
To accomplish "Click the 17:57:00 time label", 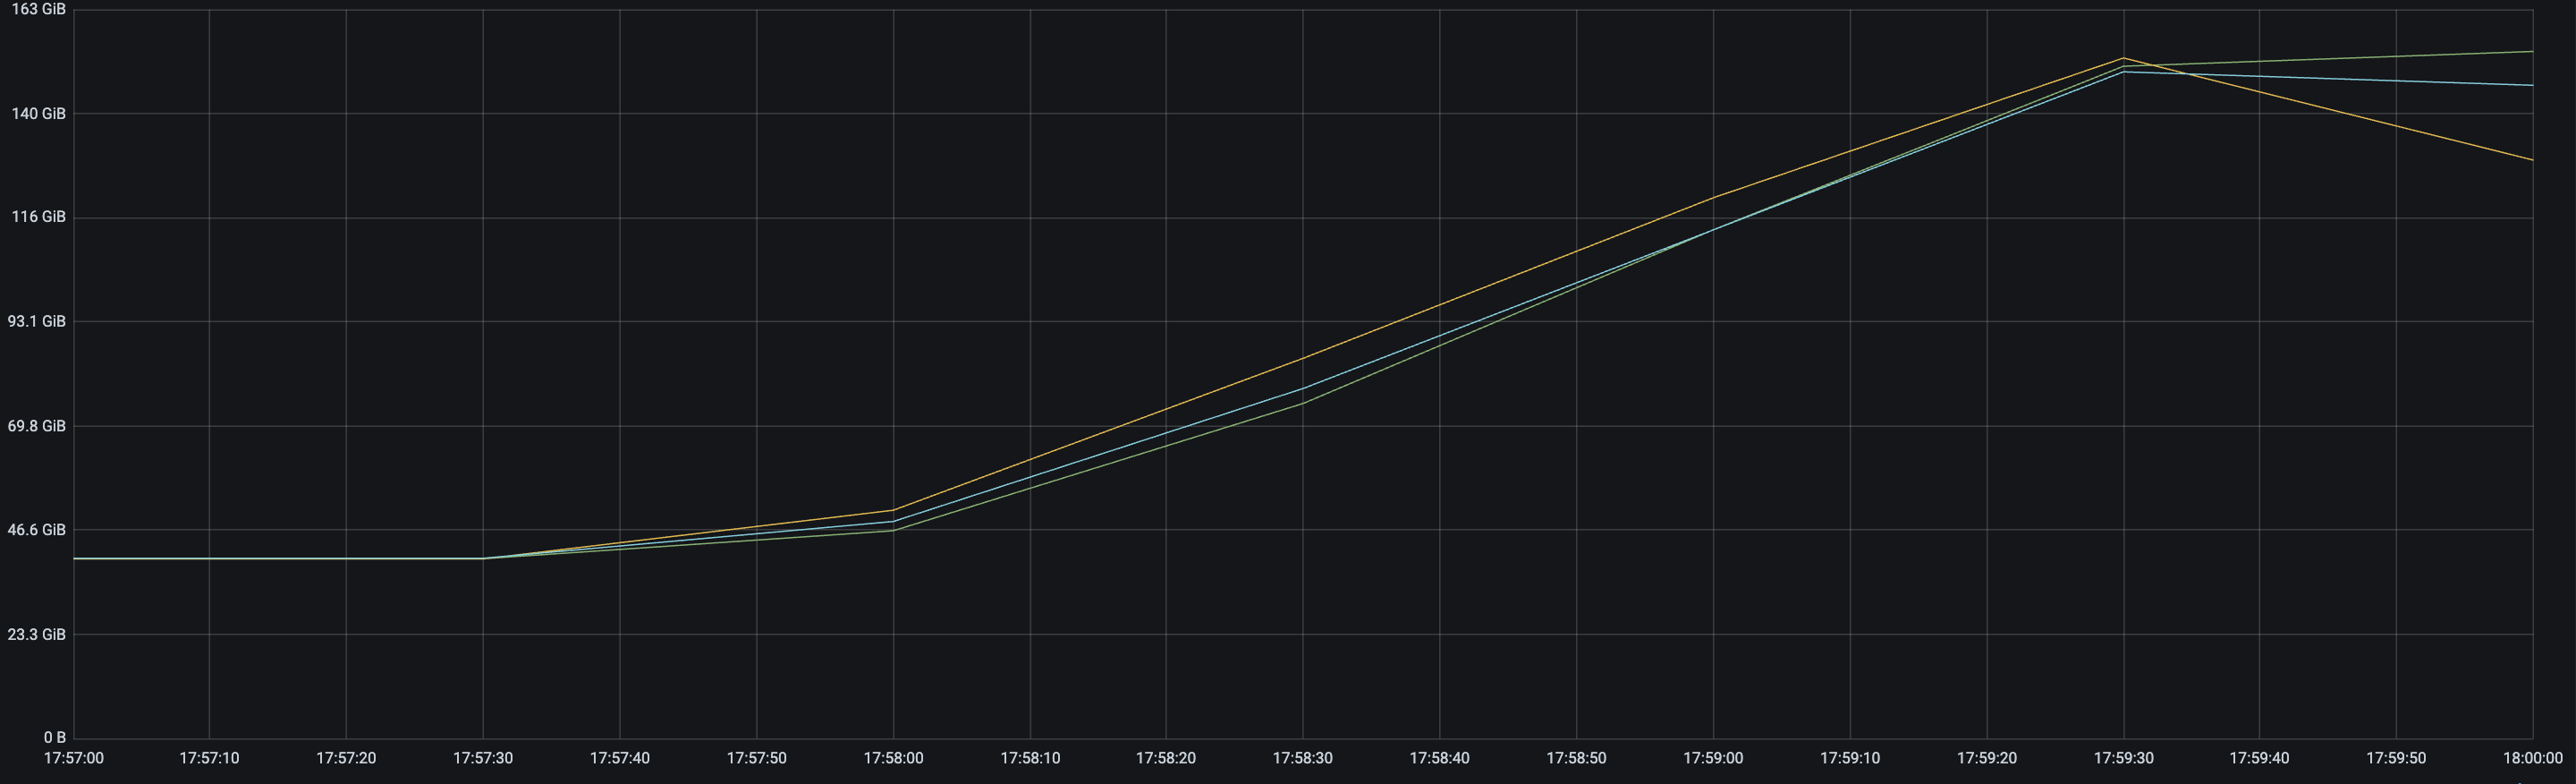I will pyautogui.click(x=73, y=758).
